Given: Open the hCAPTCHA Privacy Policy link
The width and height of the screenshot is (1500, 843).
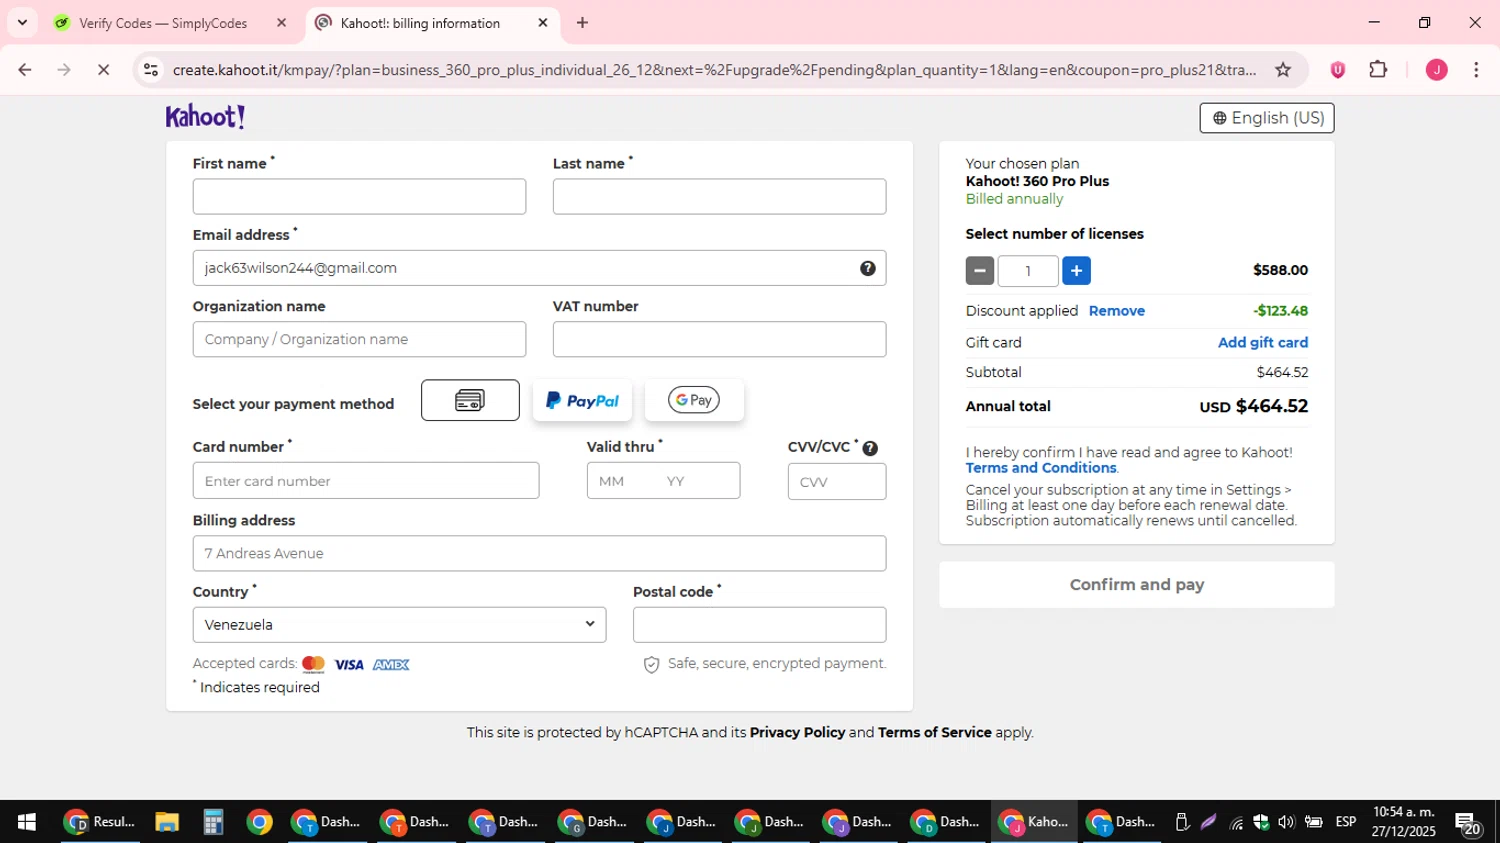Looking at the screenshot, I should pos(797,732).
